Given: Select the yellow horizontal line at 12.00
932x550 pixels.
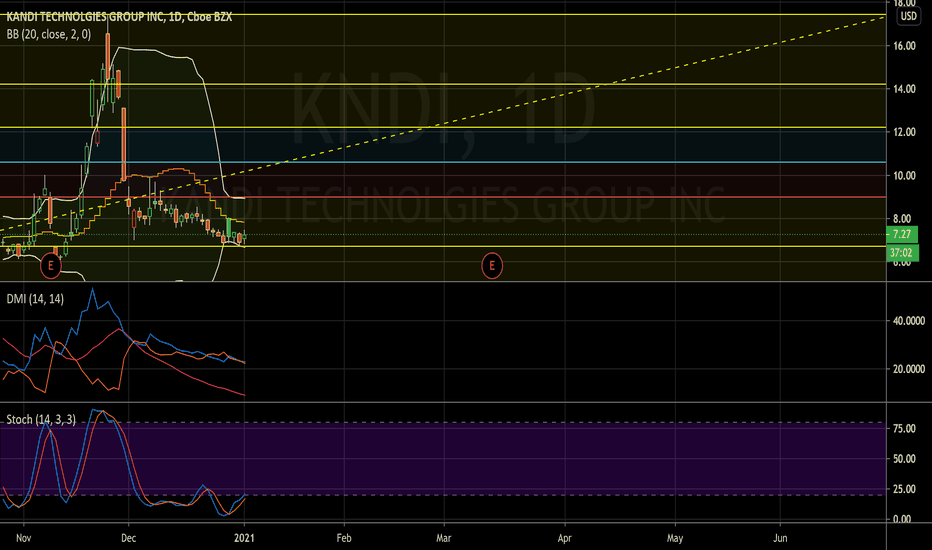Looking at the screenshot, I should click(x=443, y=127).
